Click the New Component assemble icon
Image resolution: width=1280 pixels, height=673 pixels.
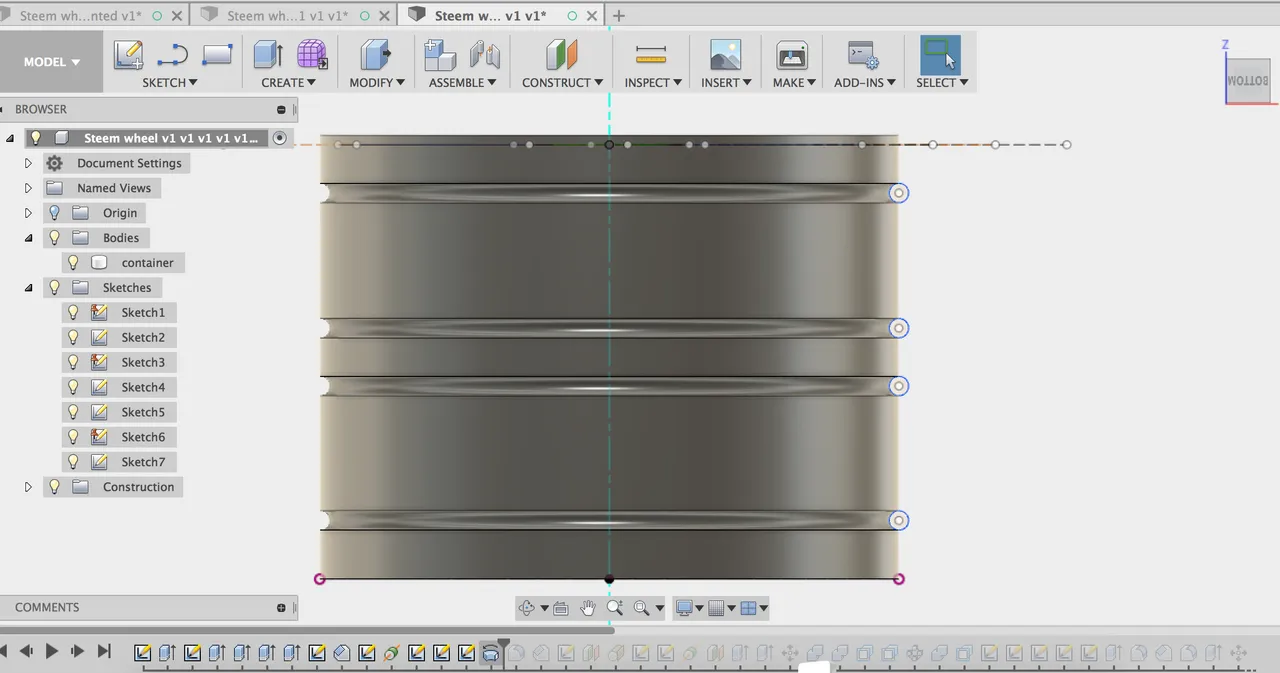point(440,54)
